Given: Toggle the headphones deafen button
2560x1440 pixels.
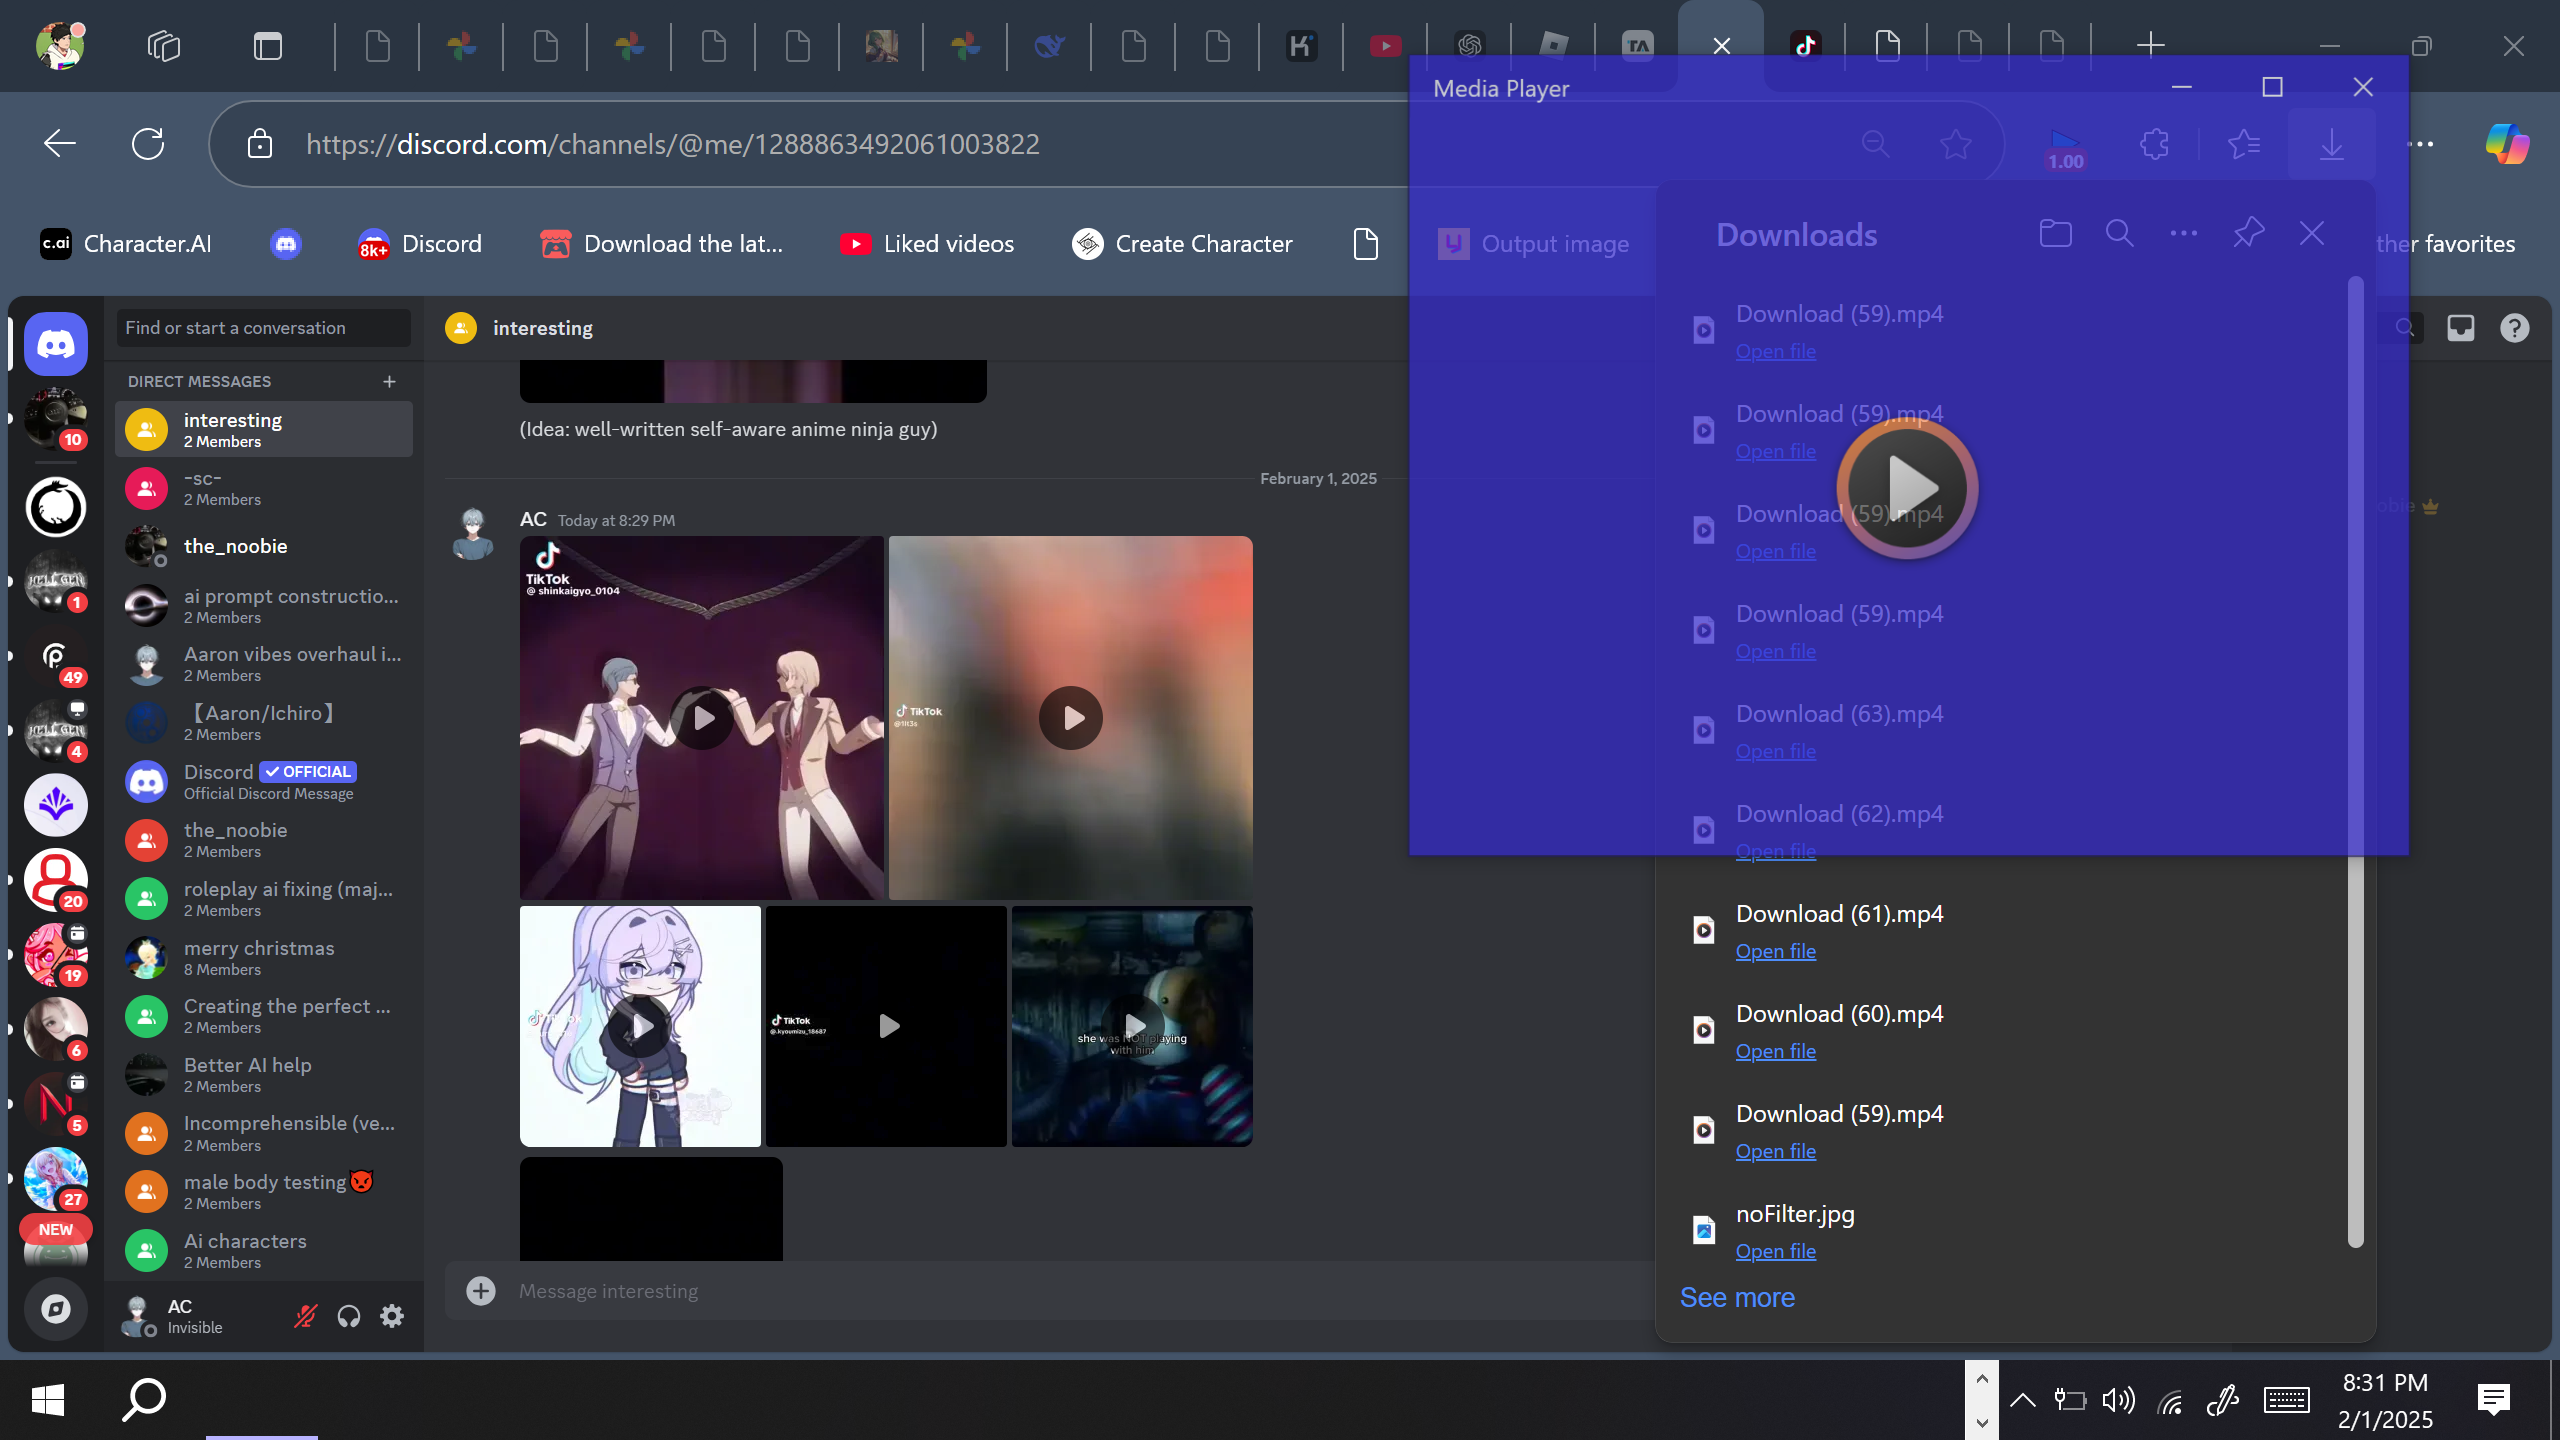Looking at the screenshot, I should click(x=348, y=1316).
